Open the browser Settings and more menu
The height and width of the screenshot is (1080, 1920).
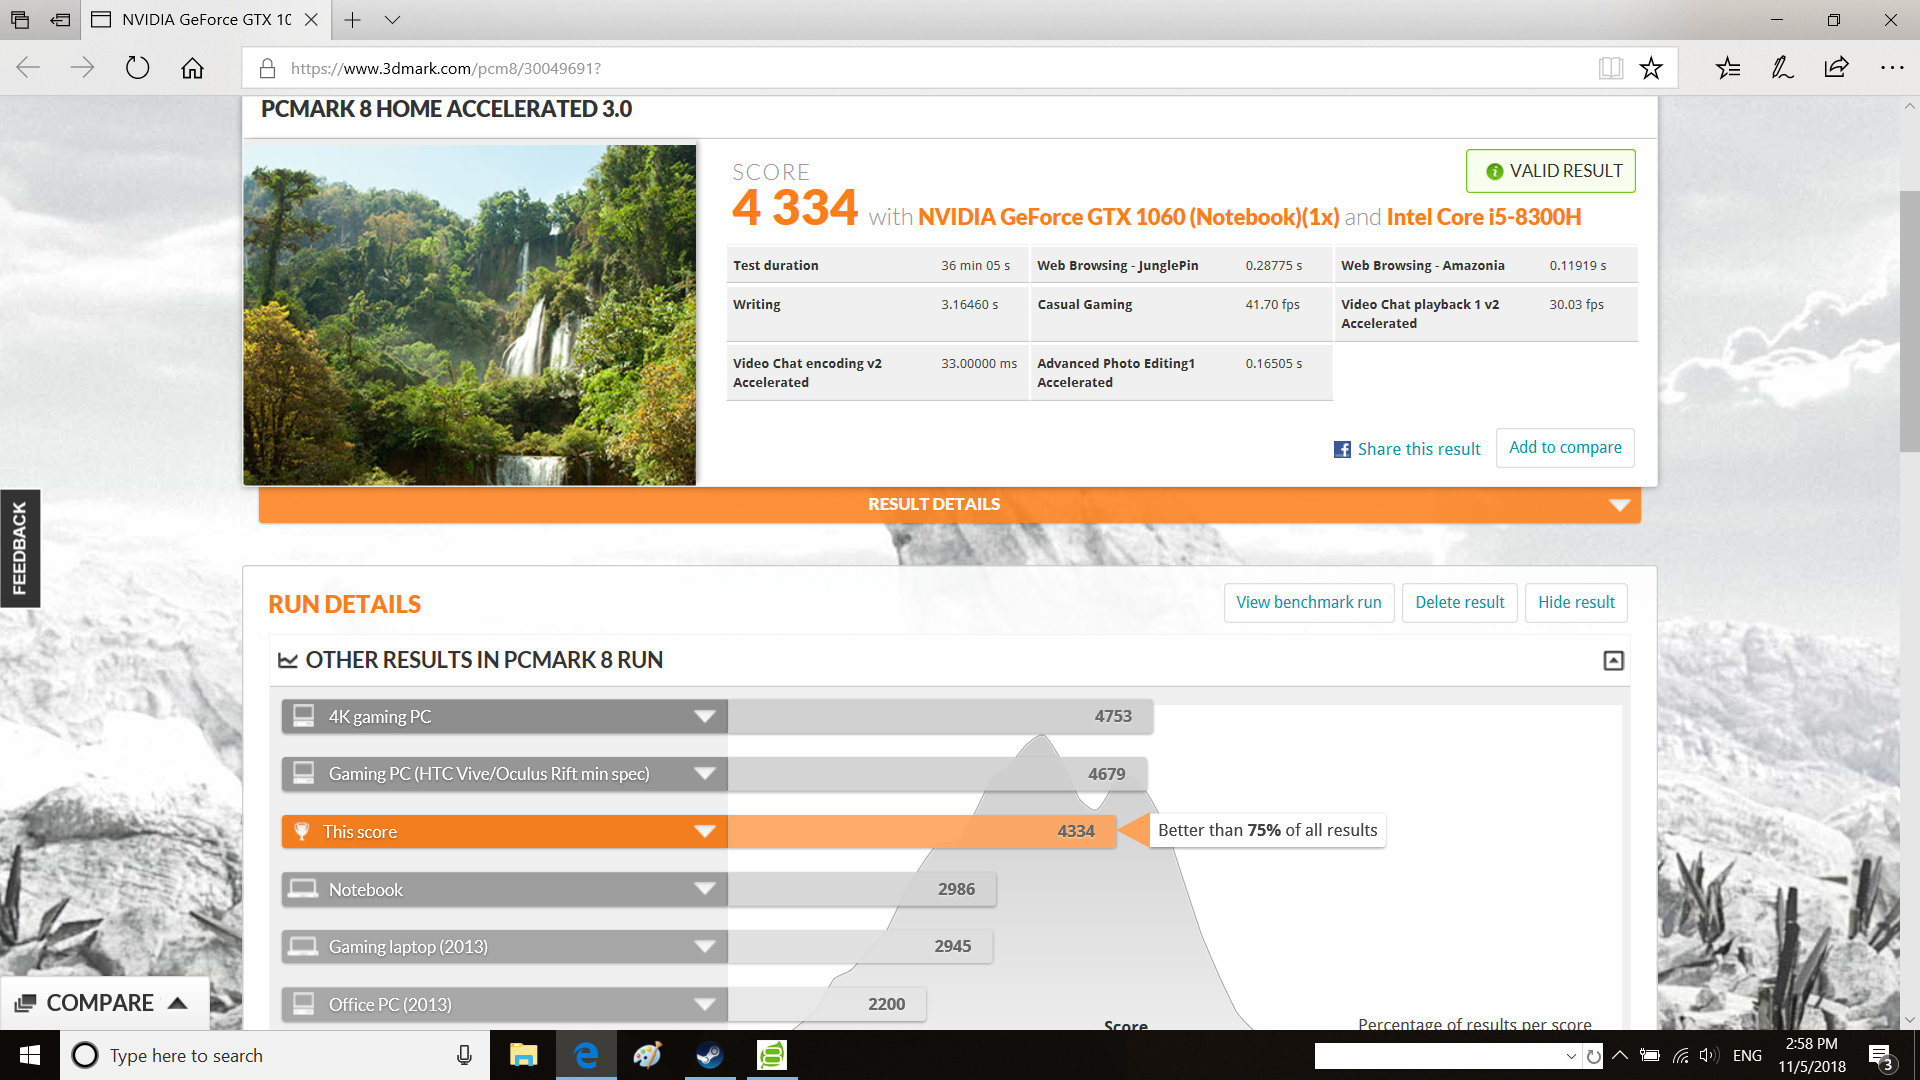click(1892, 68)
